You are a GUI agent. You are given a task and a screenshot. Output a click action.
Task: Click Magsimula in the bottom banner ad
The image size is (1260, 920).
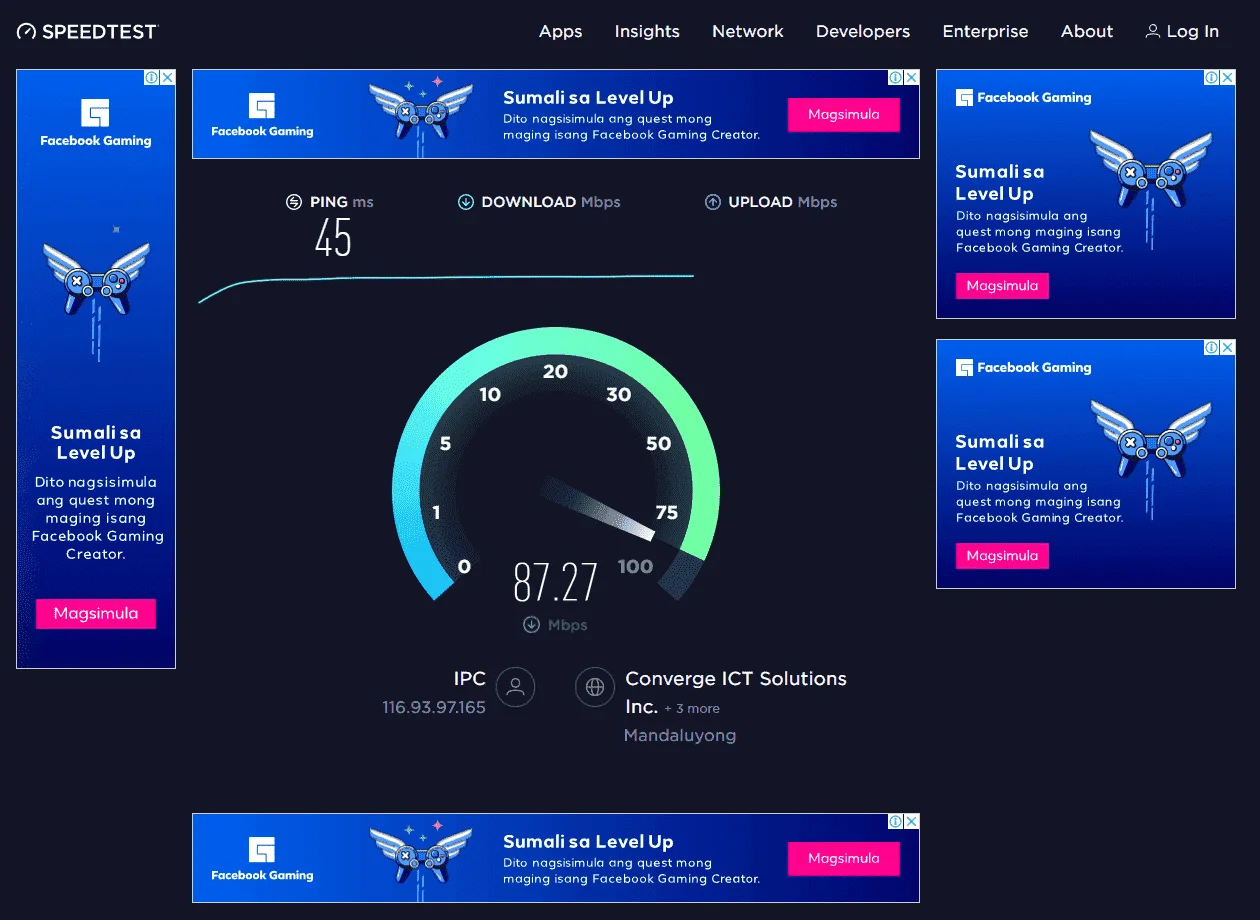point(844,858)
